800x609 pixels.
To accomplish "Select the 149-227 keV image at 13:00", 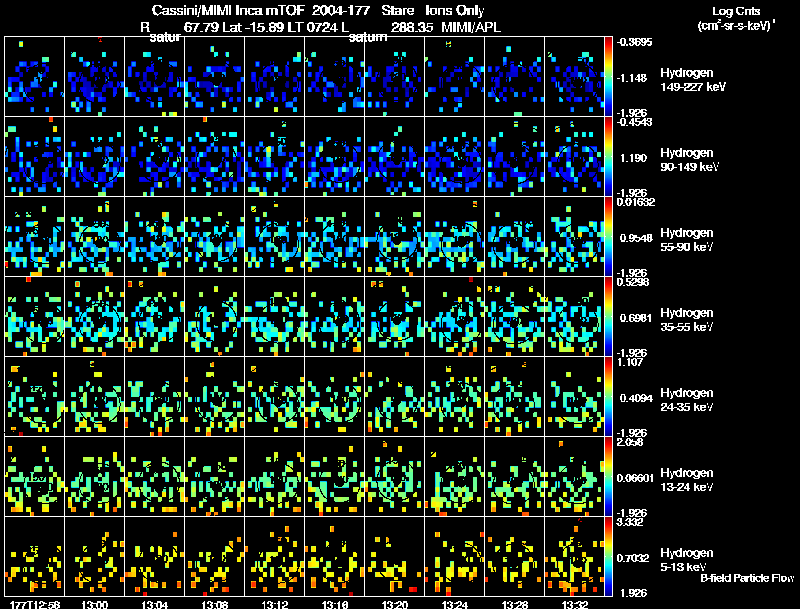I will coord(94,77).
